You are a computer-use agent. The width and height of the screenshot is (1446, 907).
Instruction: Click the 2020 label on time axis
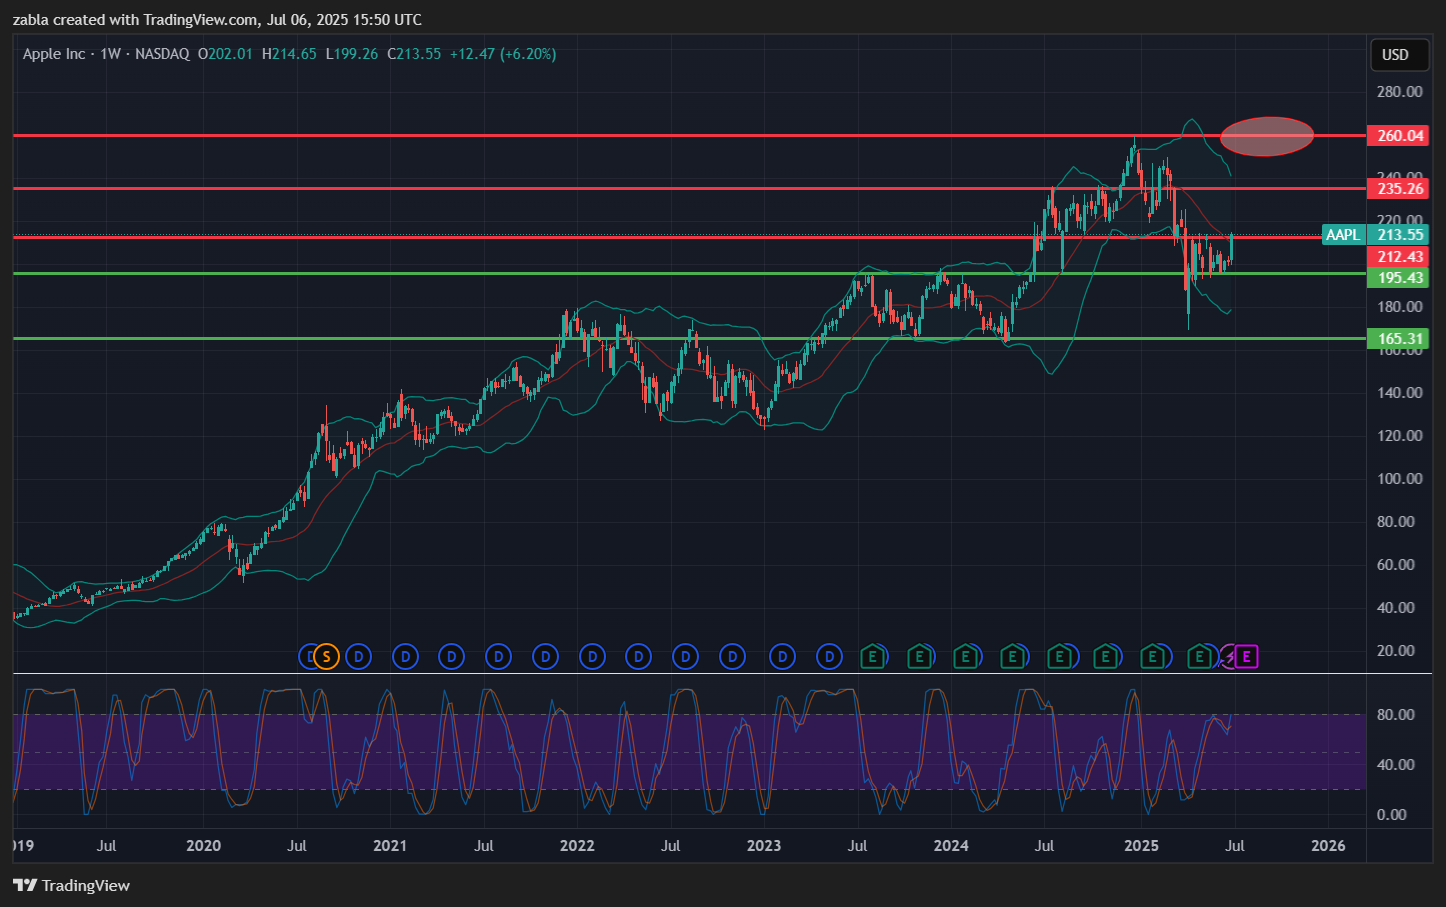[x=203, y=846]
